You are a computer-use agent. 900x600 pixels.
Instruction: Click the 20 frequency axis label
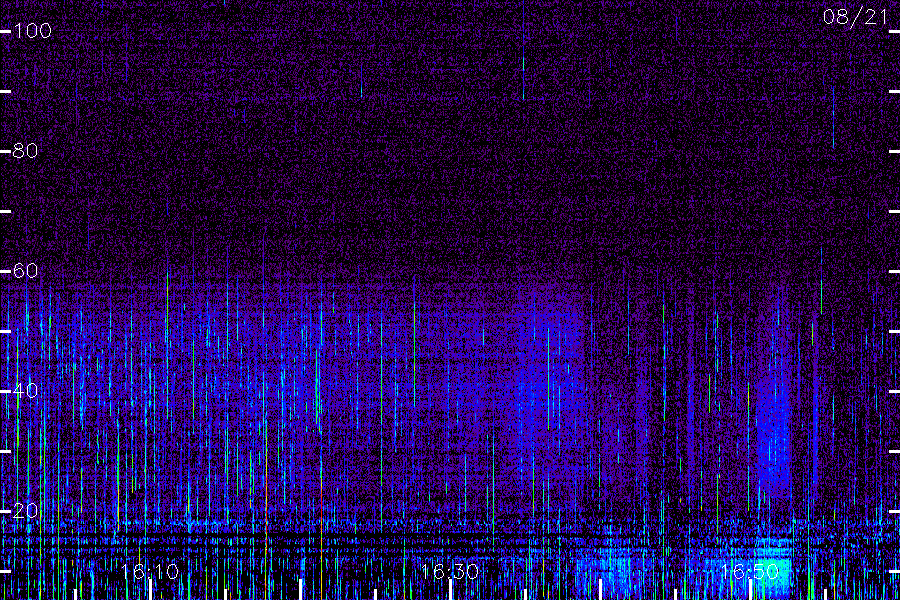[25, 510]
